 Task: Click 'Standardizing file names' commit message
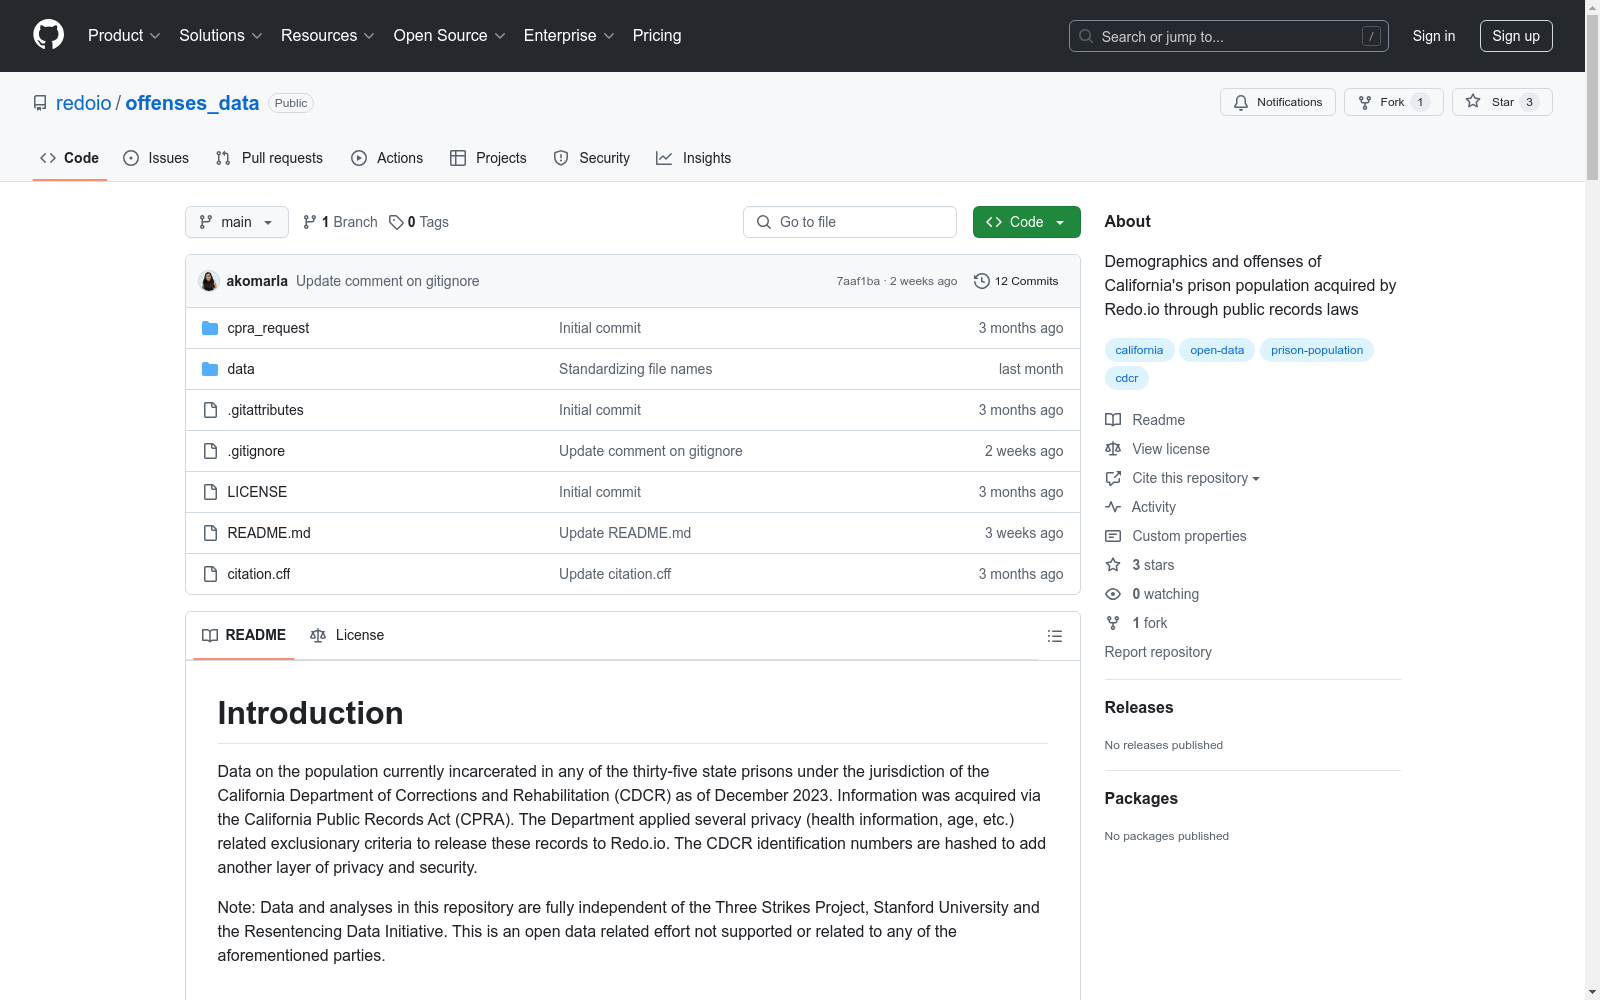coord(635,369)
